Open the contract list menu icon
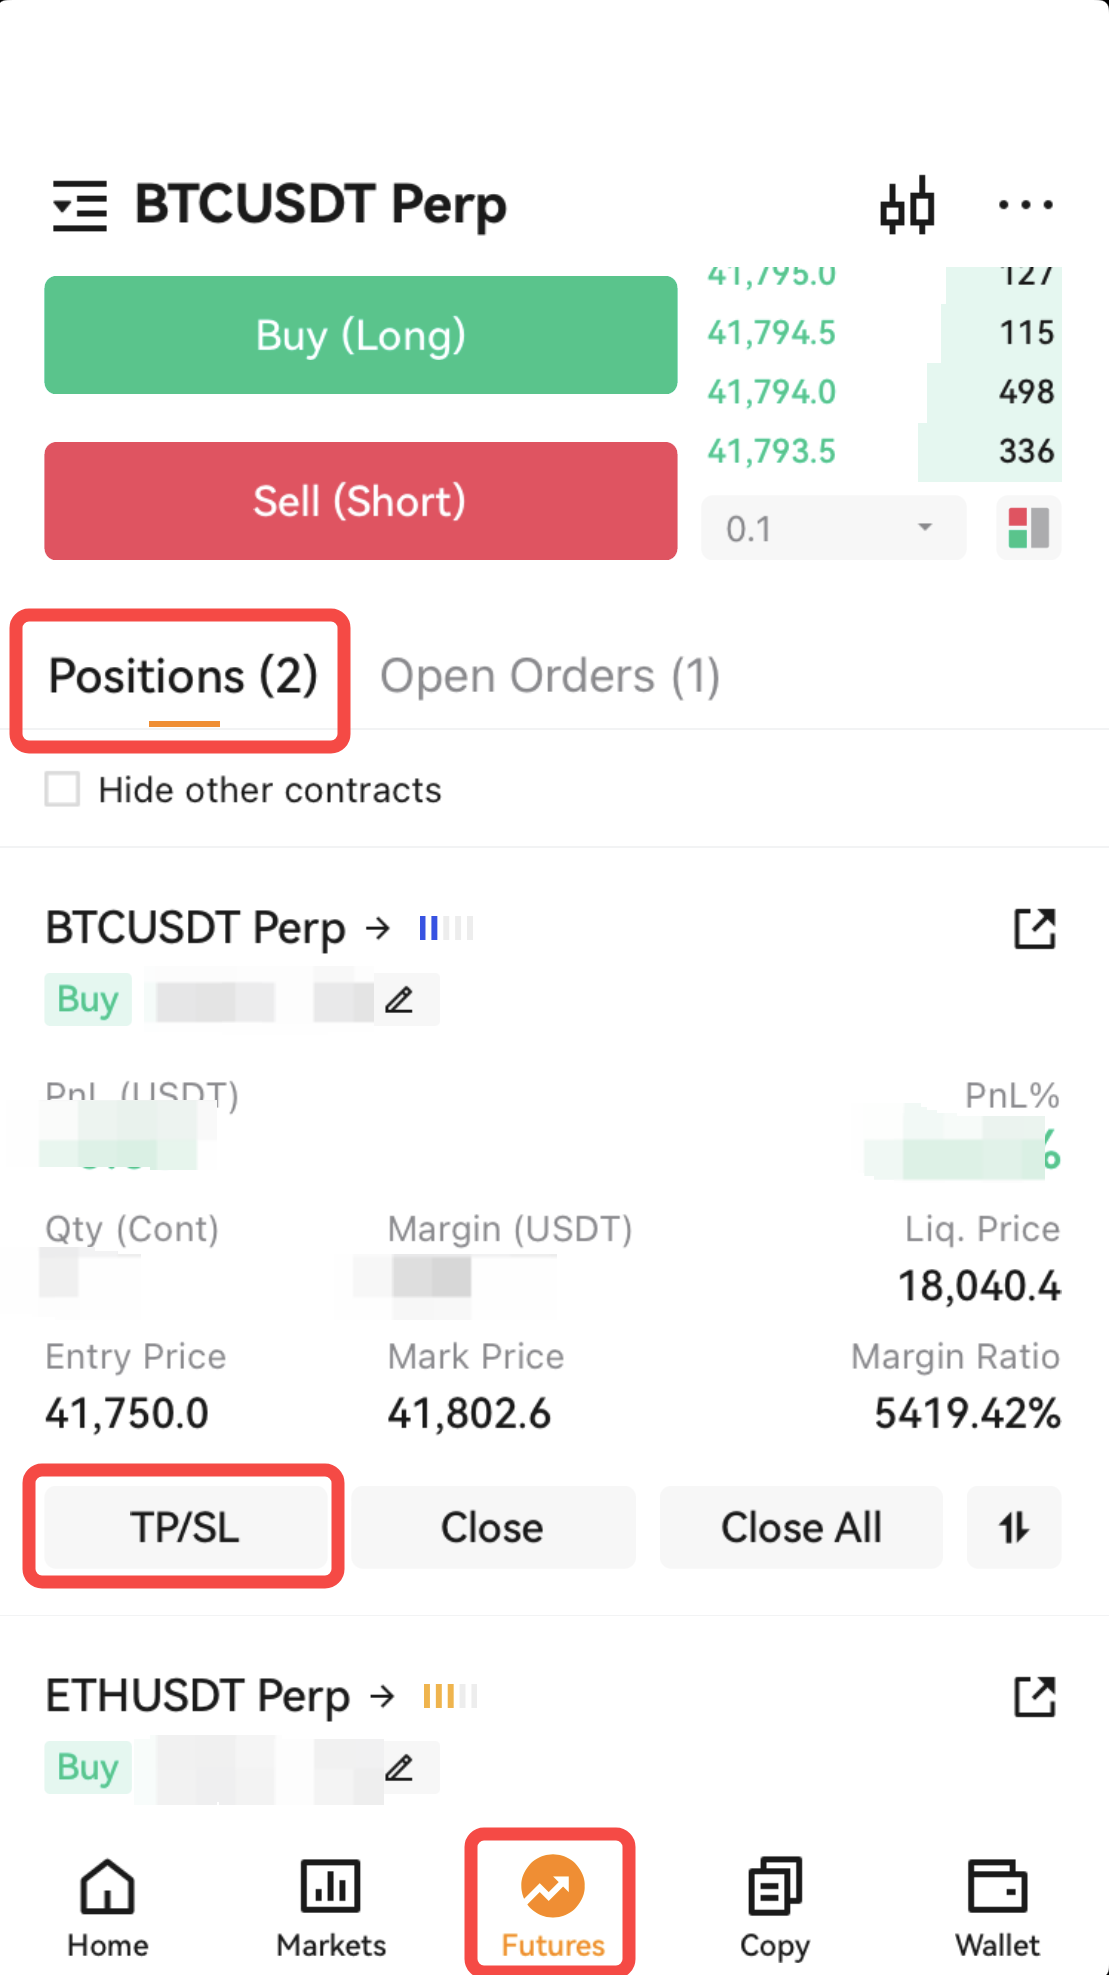Image resolution: width=1109 pixels, height=1975 pixels. click(x=79, y=206)
